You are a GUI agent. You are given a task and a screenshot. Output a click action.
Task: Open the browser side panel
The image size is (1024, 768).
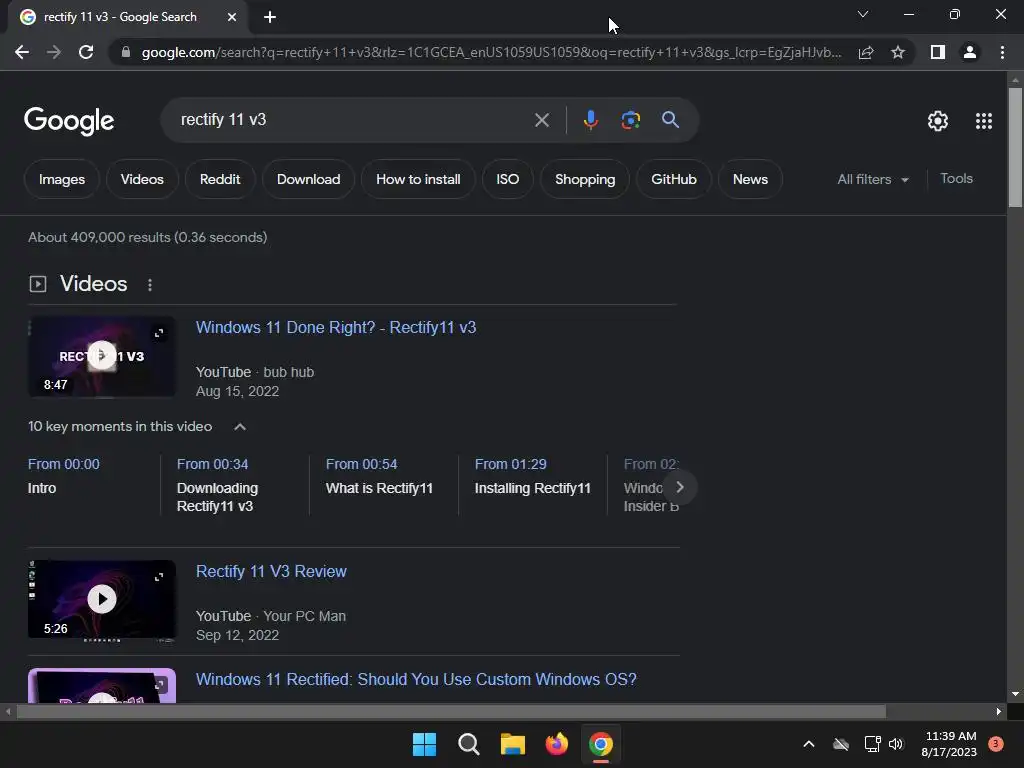click(938, 52)
